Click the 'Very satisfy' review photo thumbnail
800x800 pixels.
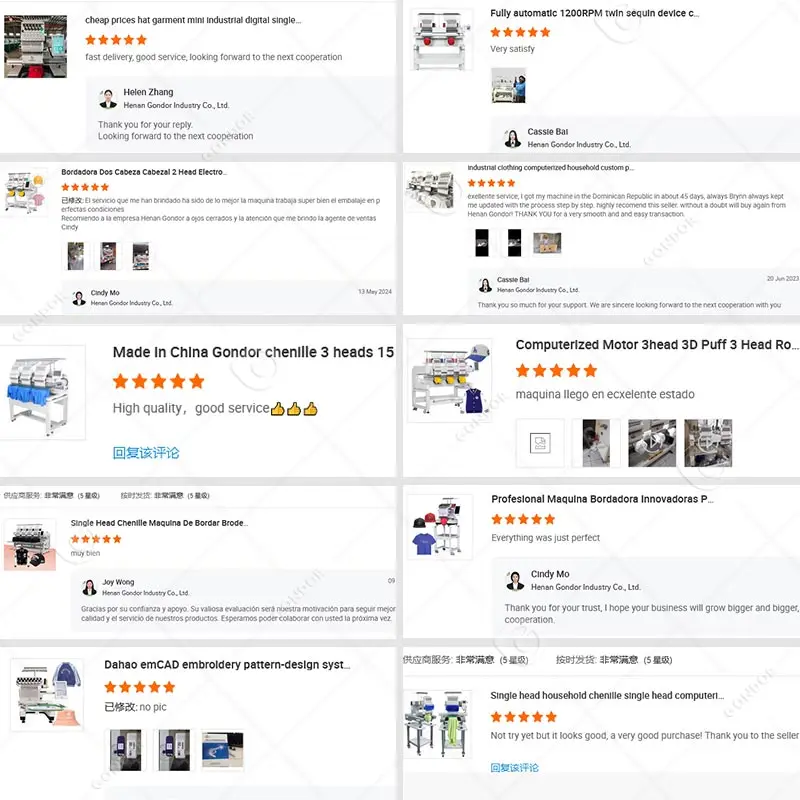508,86
